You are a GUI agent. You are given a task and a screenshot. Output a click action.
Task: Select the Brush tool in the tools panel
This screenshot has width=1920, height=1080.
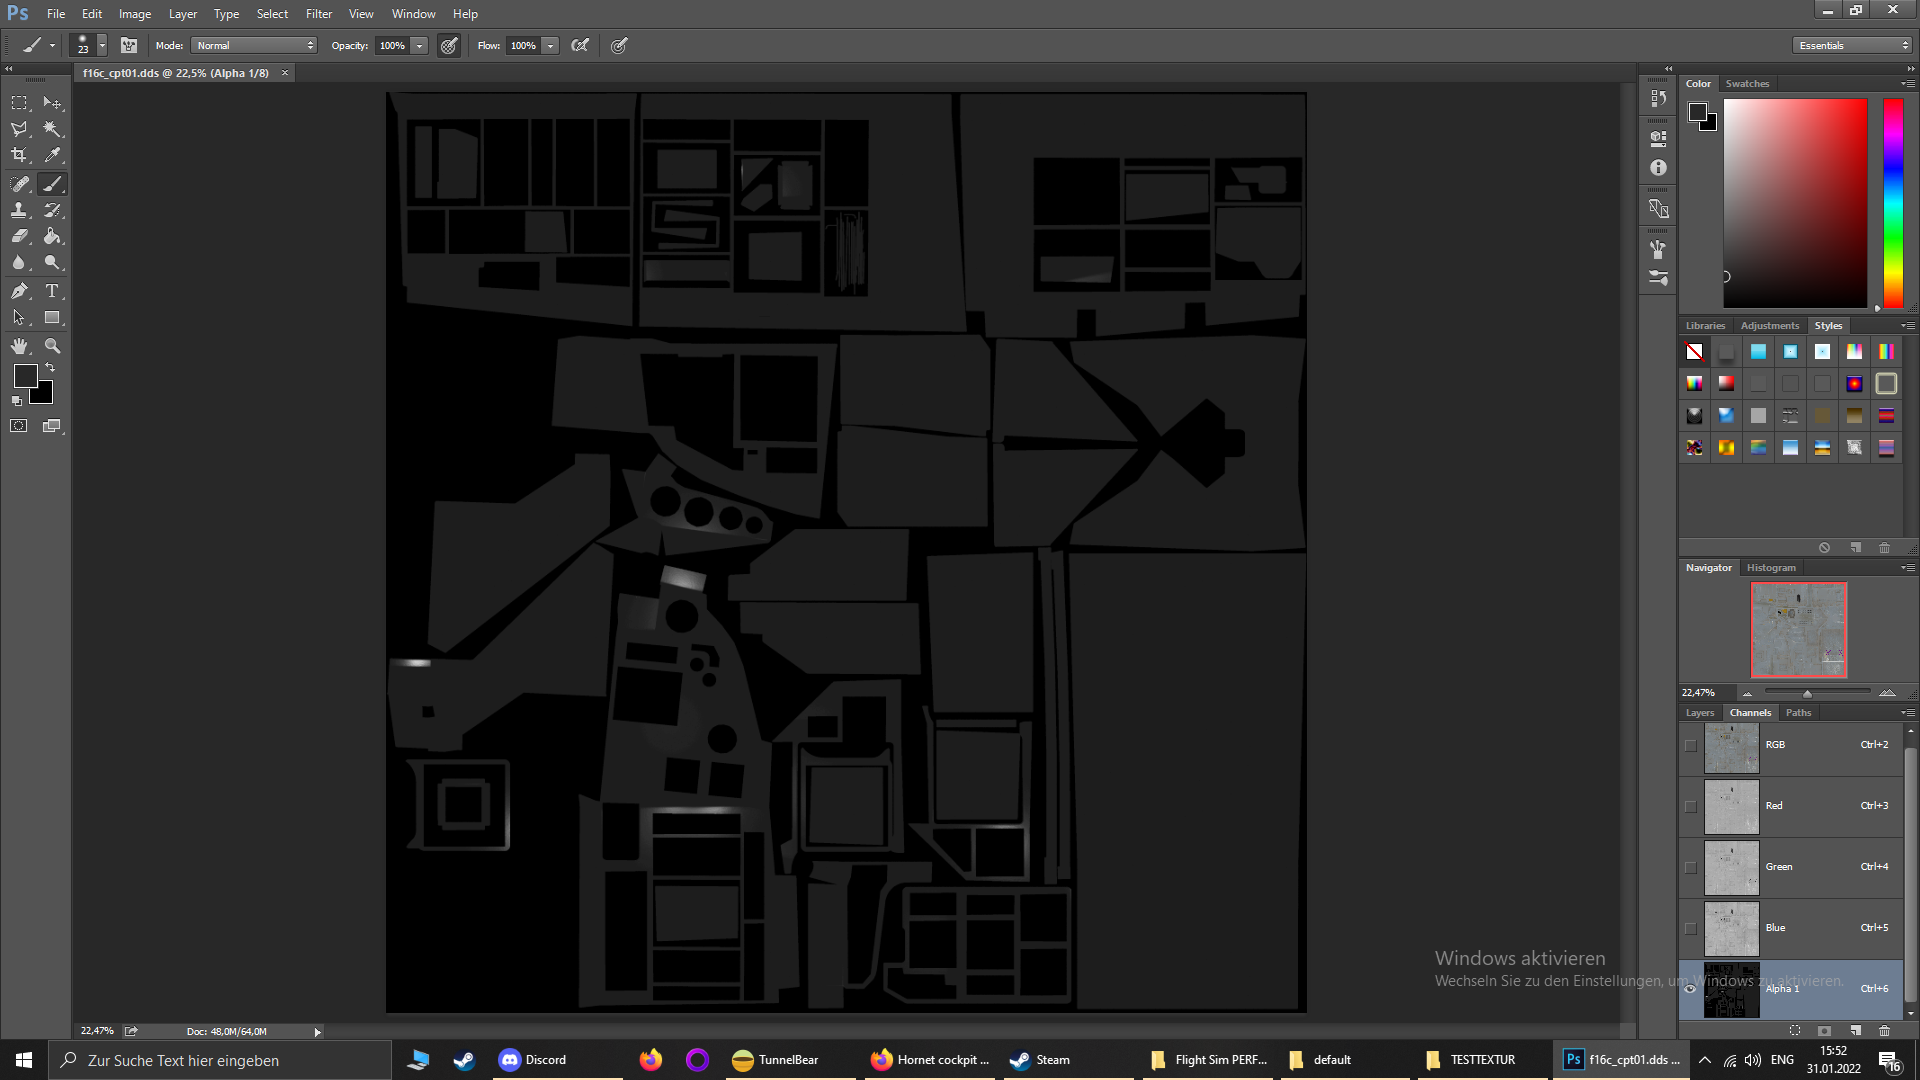pos(52,184)
